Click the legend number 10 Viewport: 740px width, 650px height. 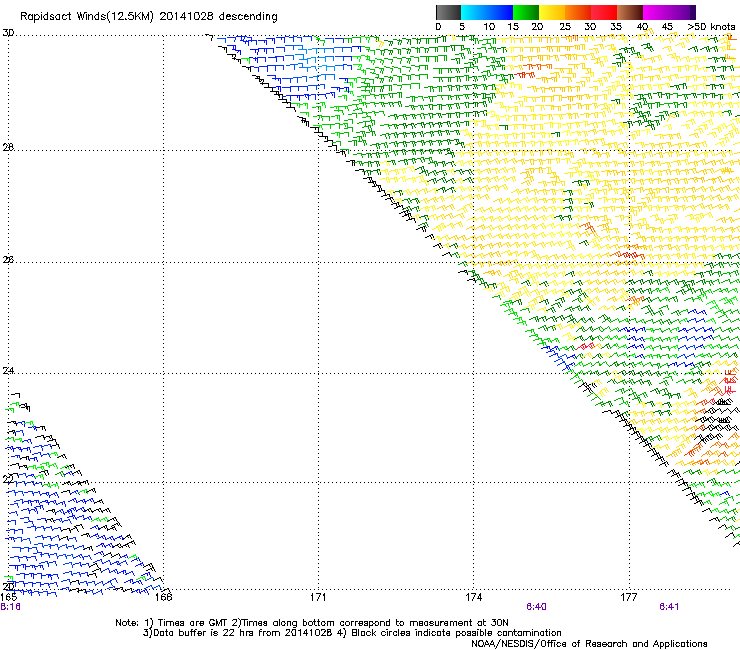click(489, 27)
